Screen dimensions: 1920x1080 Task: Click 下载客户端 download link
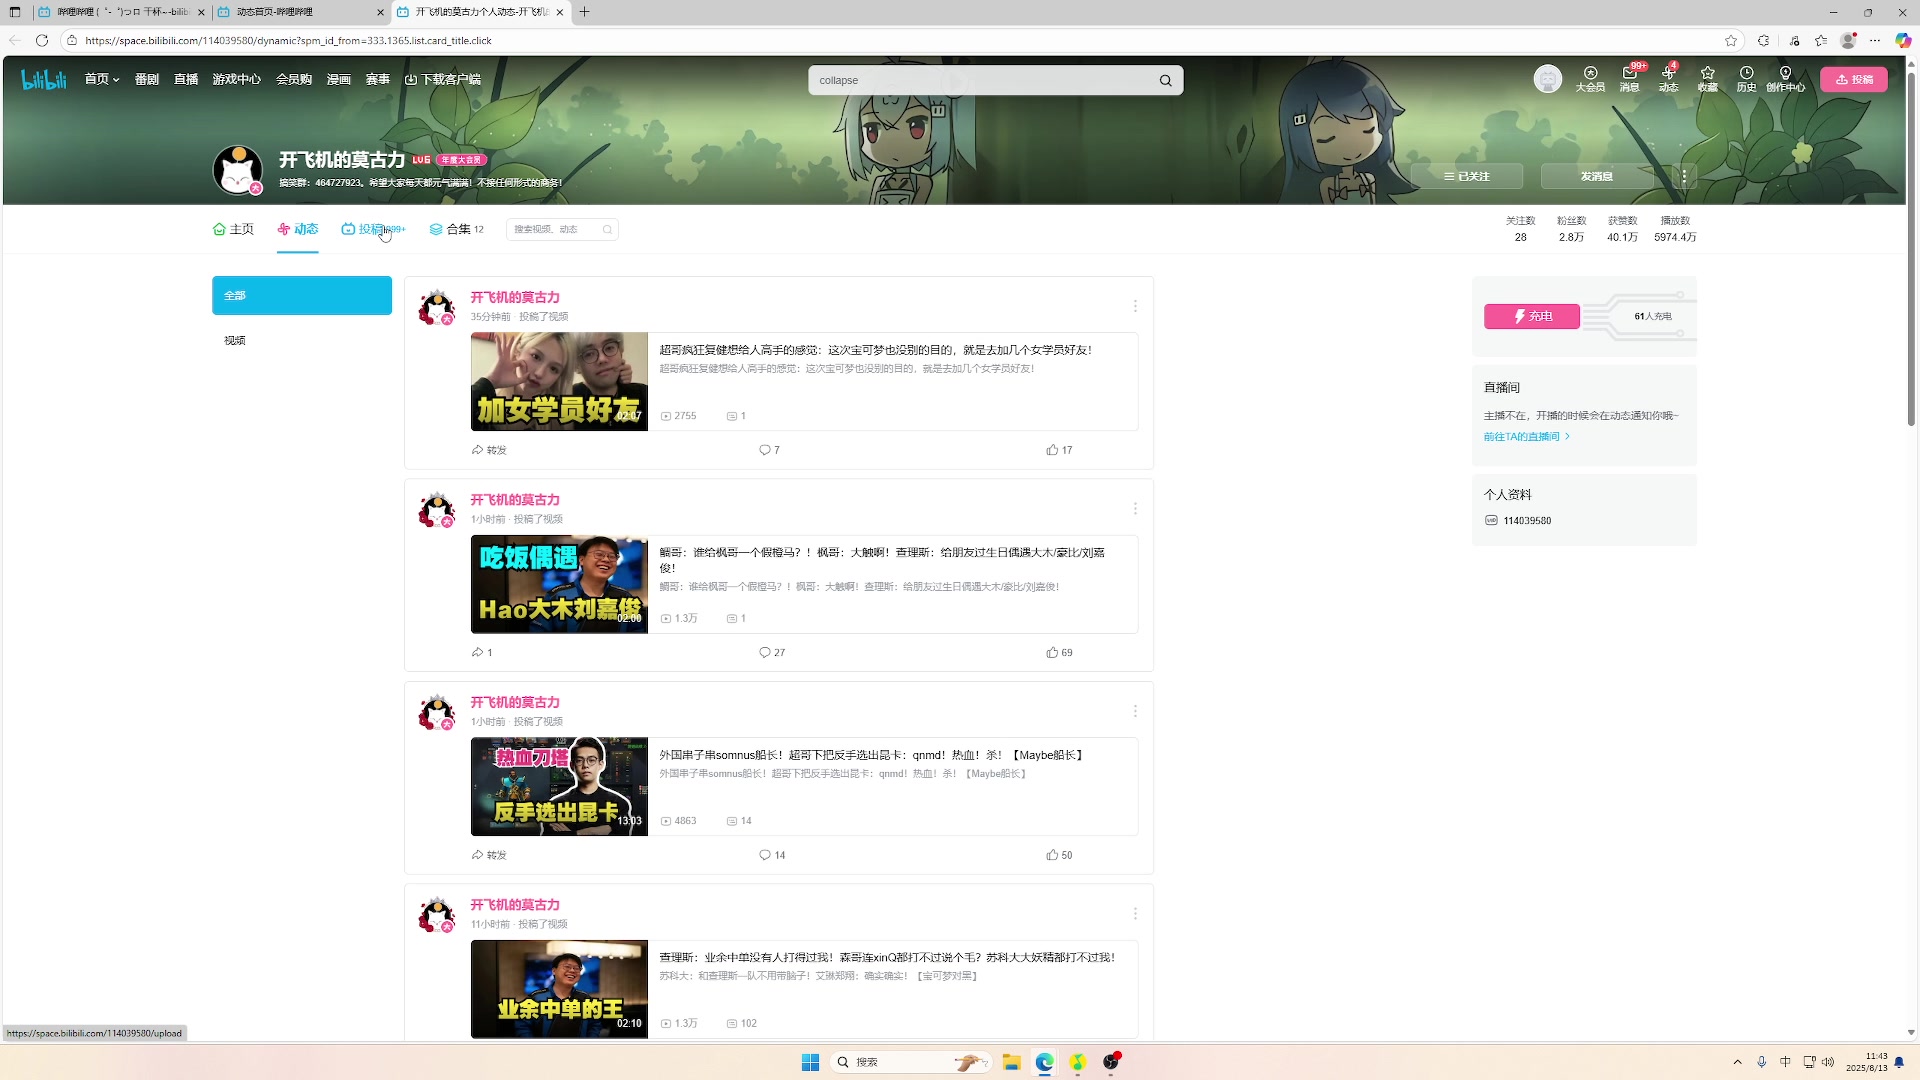pyautogui.click(x=443, y=79)
